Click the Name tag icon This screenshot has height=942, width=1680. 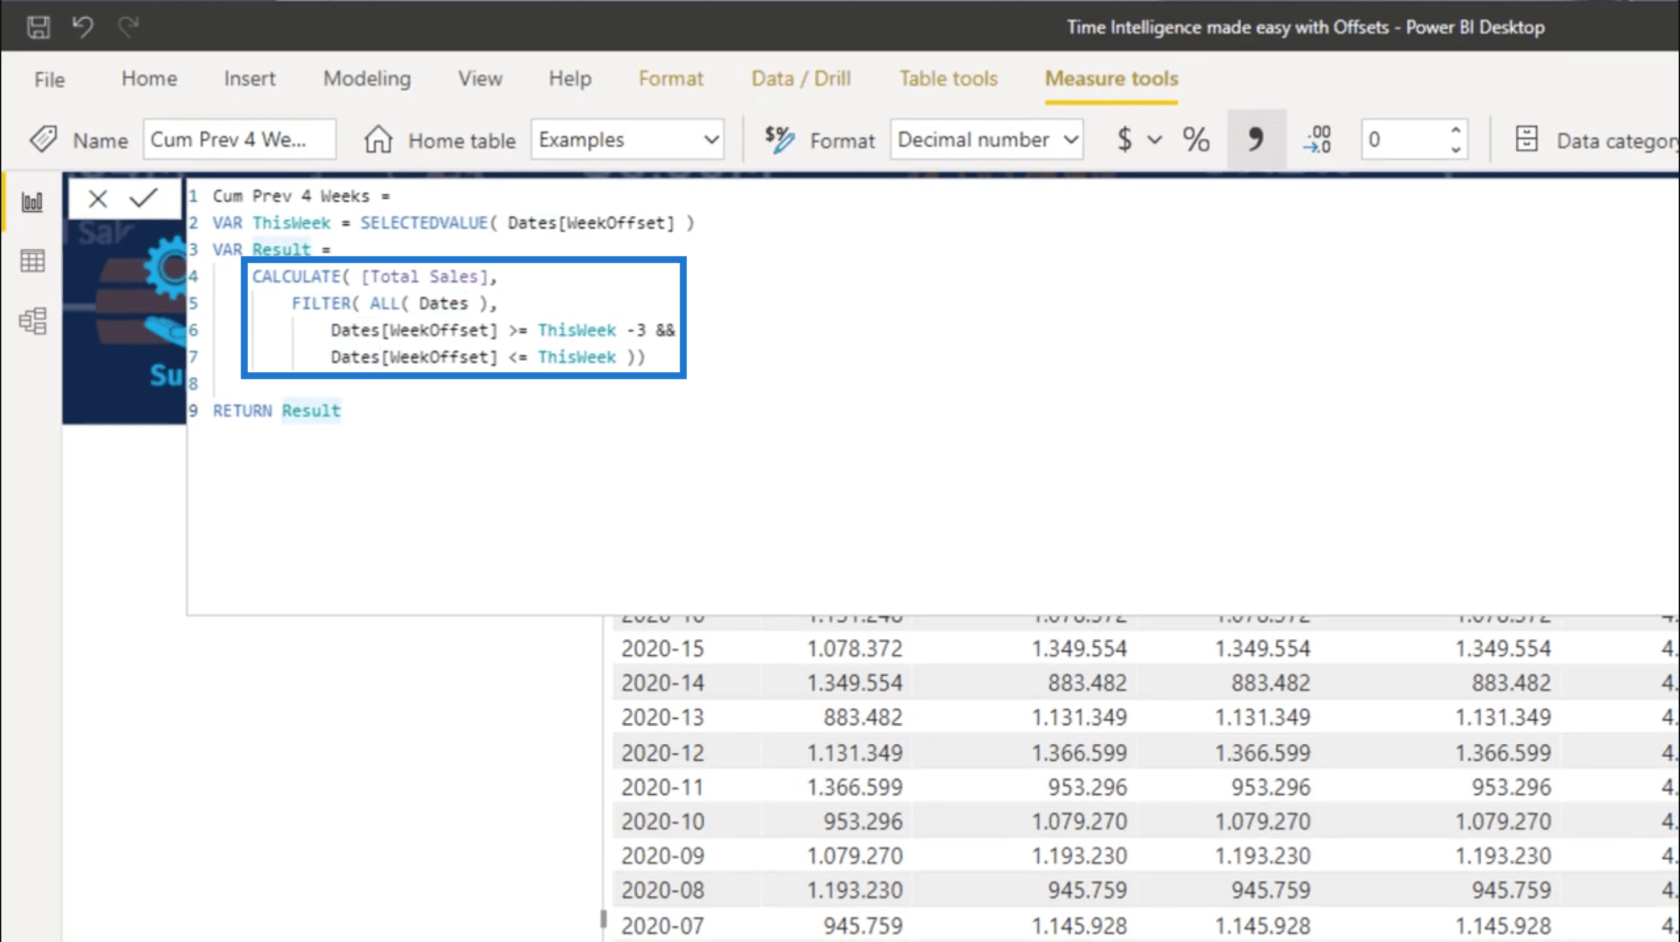[43, 139]
